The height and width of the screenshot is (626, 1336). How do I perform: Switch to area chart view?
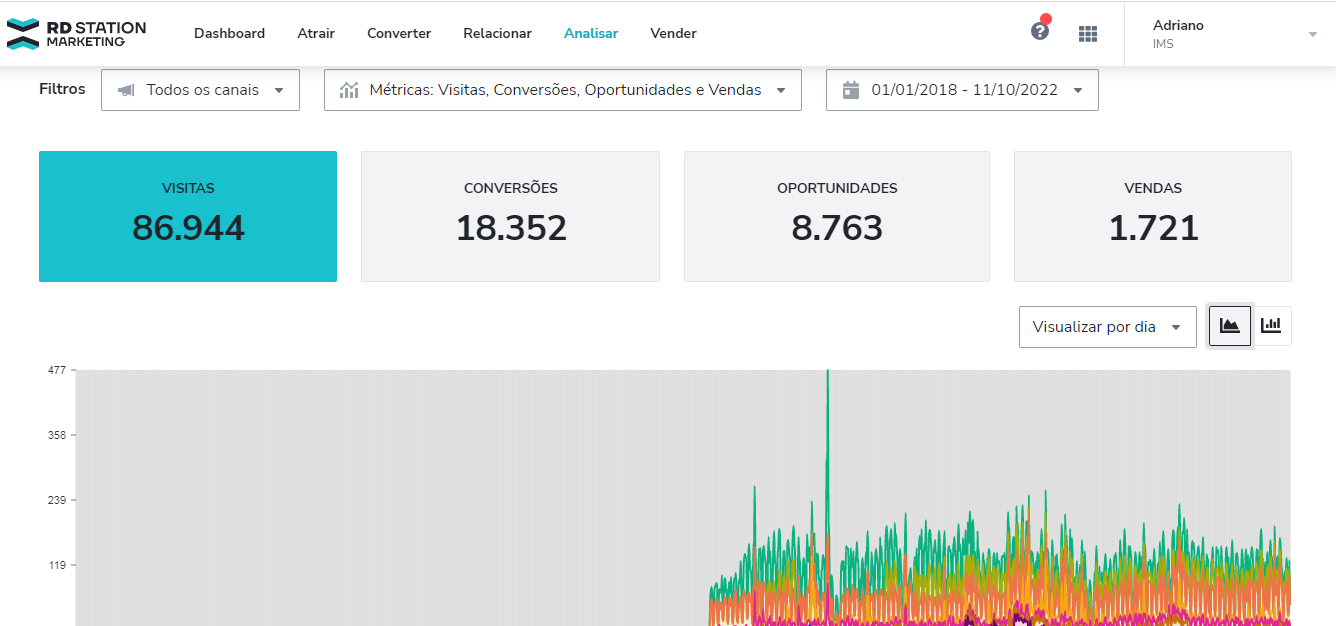click(x=1230, y=326)
